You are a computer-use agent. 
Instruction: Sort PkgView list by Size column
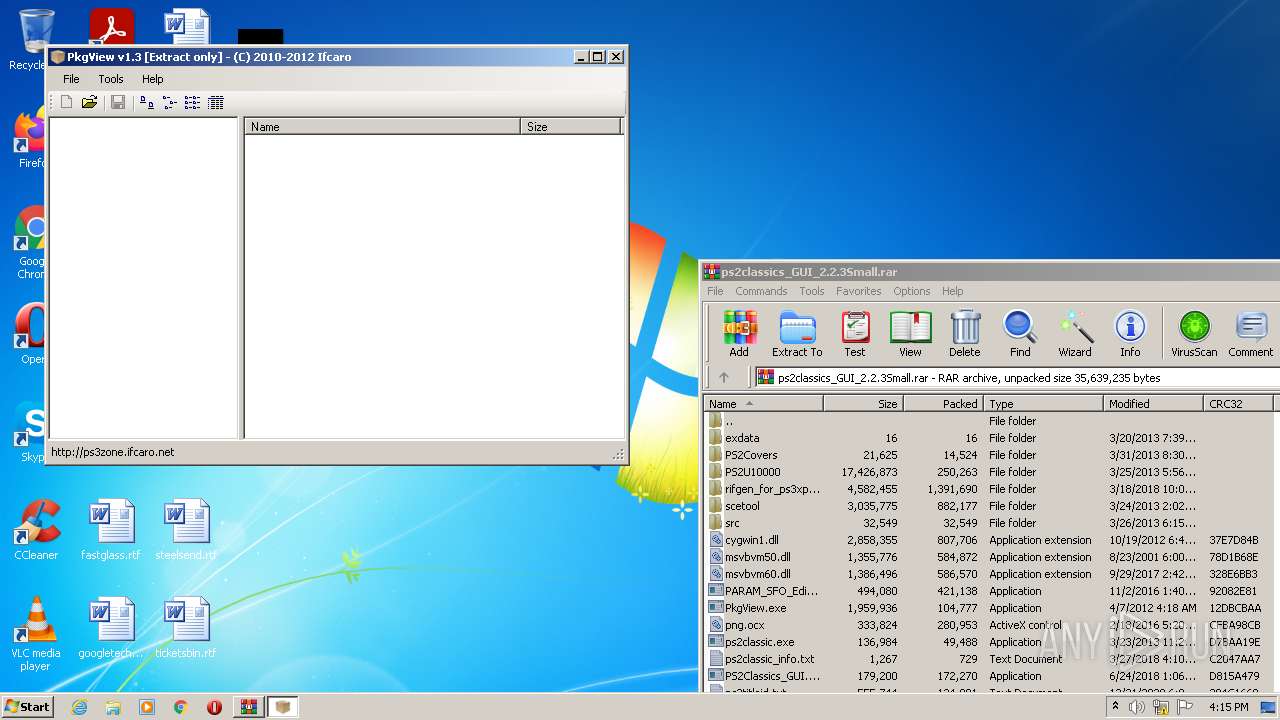[571, 127]
